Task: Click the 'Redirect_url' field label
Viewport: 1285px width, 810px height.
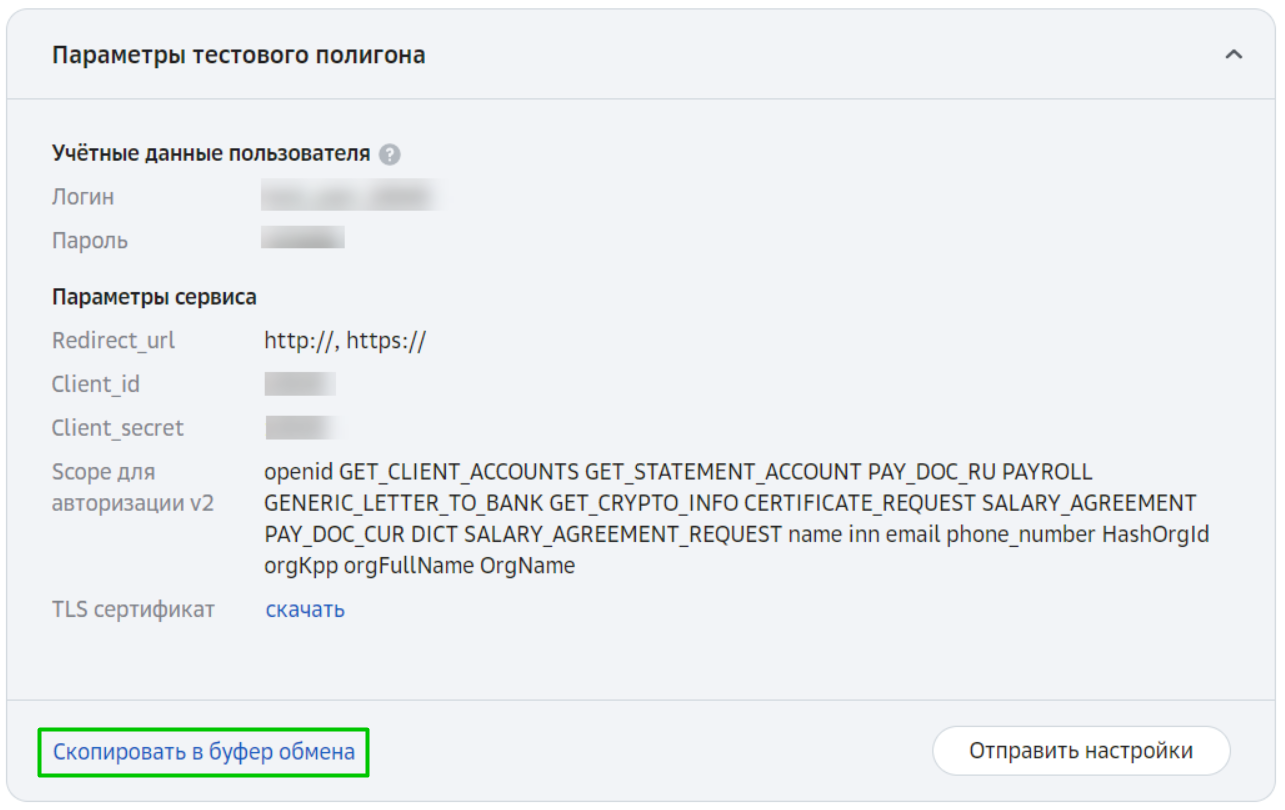Action: click(x=113, y=340)
